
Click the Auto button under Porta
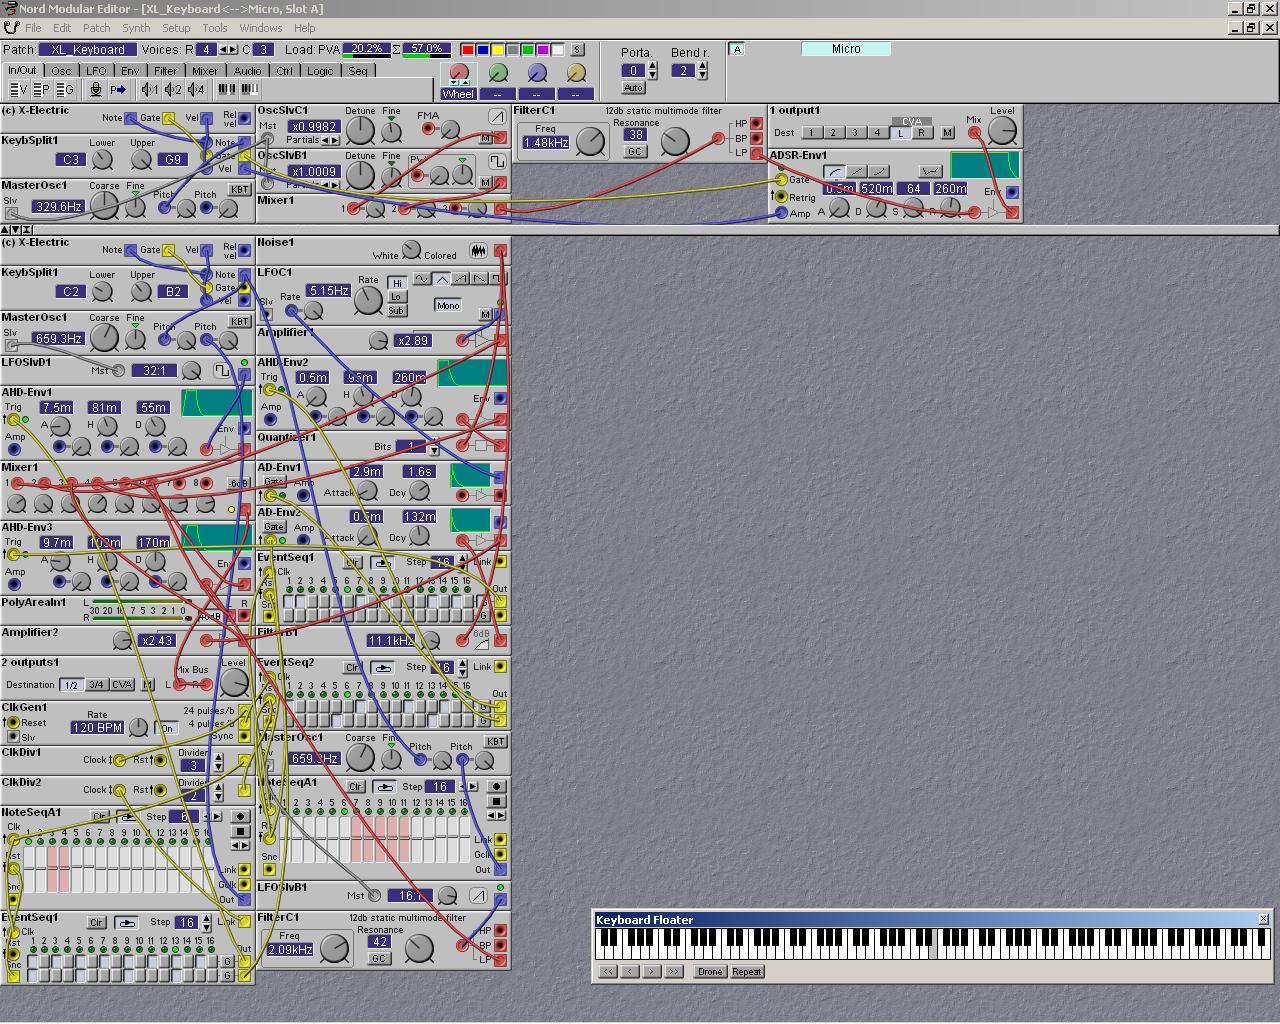(633, 88)
